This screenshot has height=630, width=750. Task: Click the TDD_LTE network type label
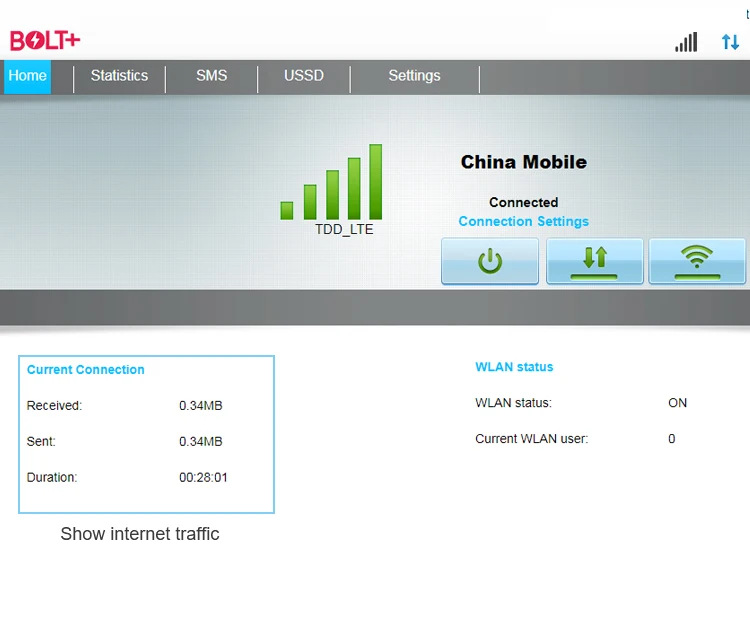[344, 229]
